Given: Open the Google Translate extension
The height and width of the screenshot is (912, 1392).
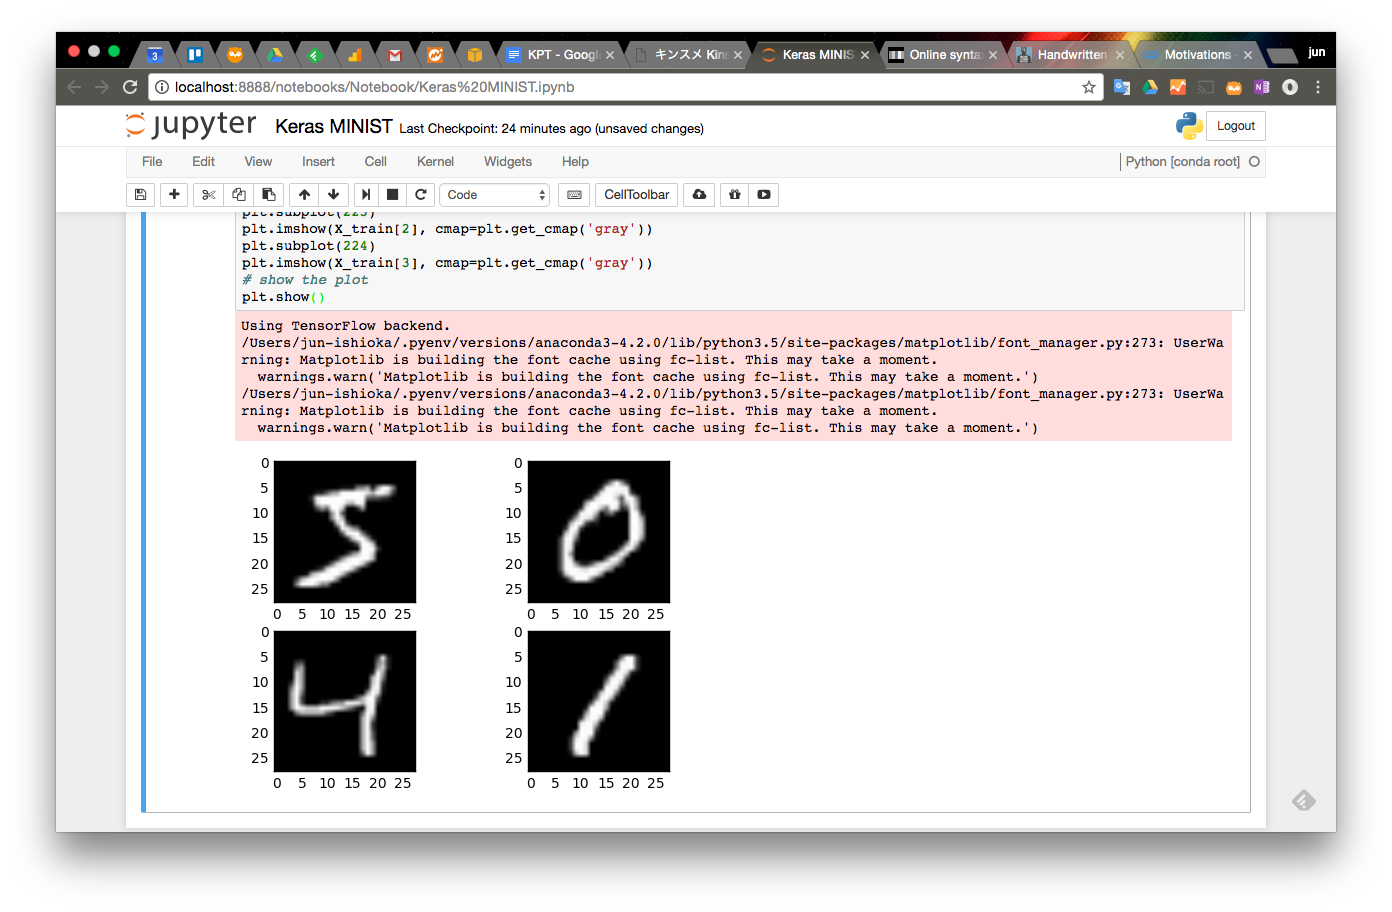Looking at the screenshot, I should (x=1122, y=87).
